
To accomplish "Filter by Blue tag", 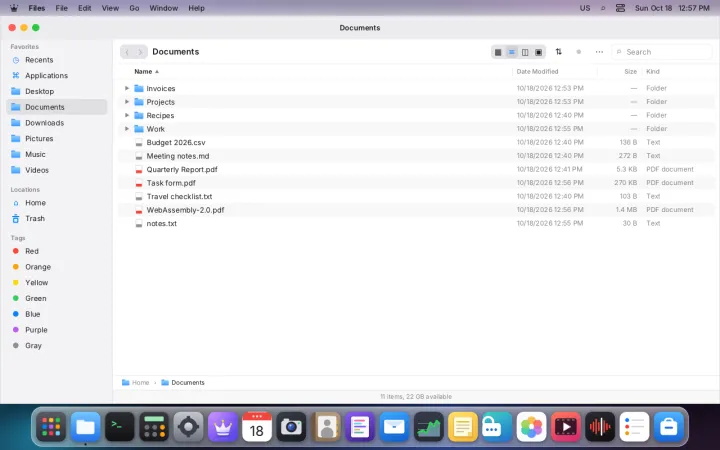I will [x=56, y=314].
